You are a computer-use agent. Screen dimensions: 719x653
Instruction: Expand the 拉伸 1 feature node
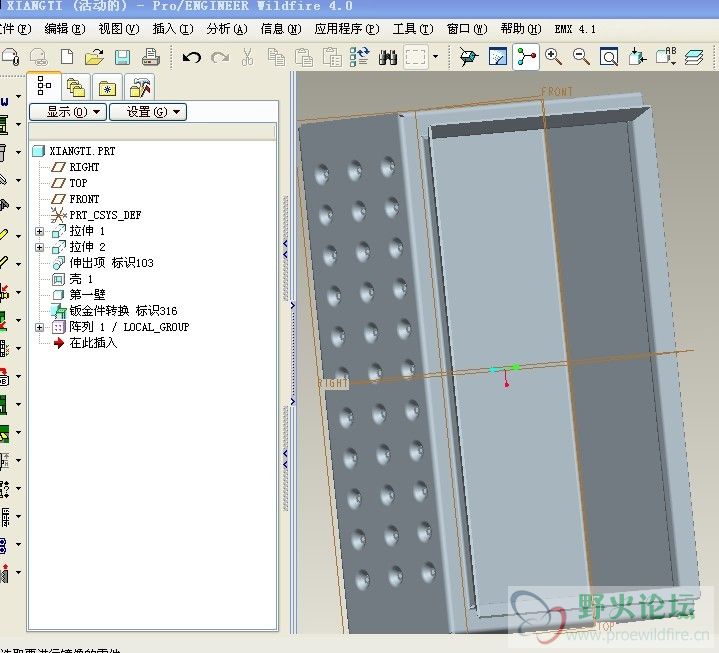(x=39, y=232)
